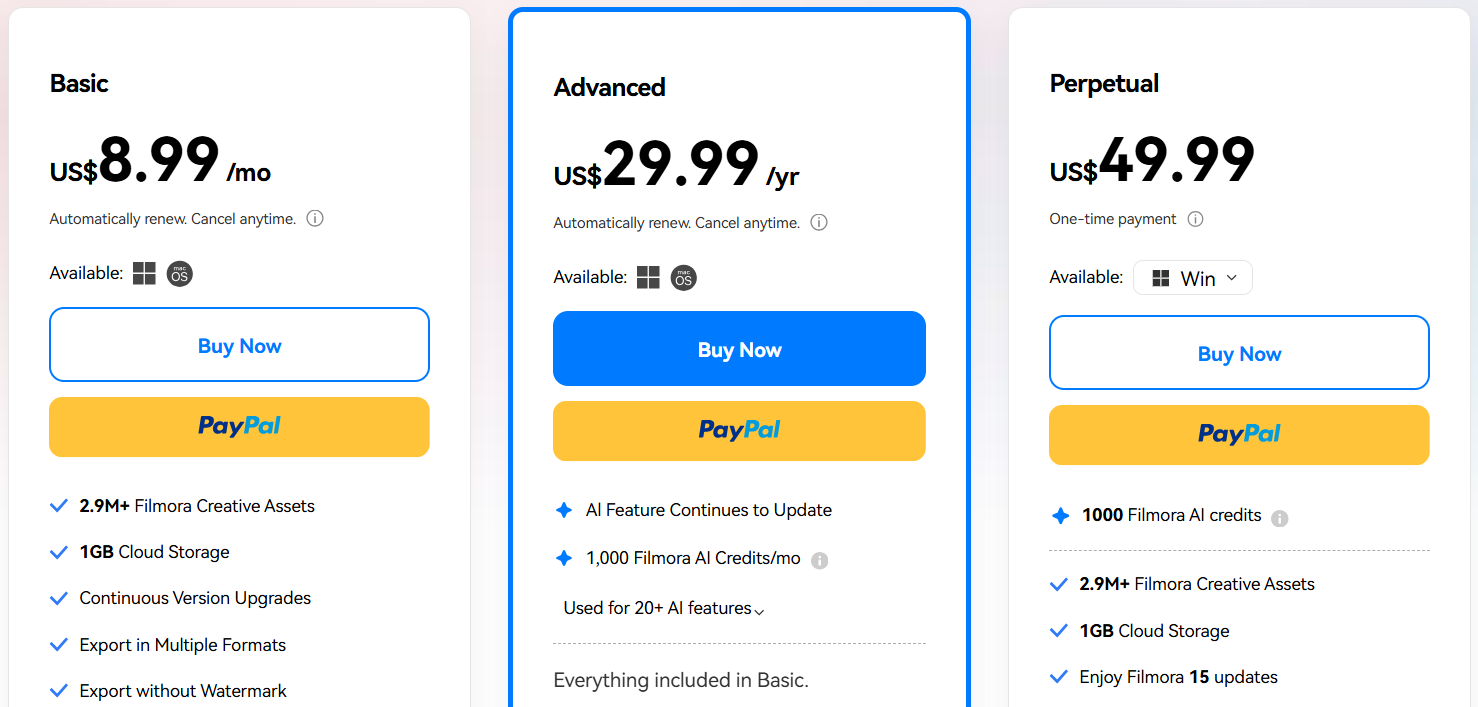This screenshot has height=707, width=1478.
Task: Click the info icon next to One-time payment
Action: point(1196,219)
